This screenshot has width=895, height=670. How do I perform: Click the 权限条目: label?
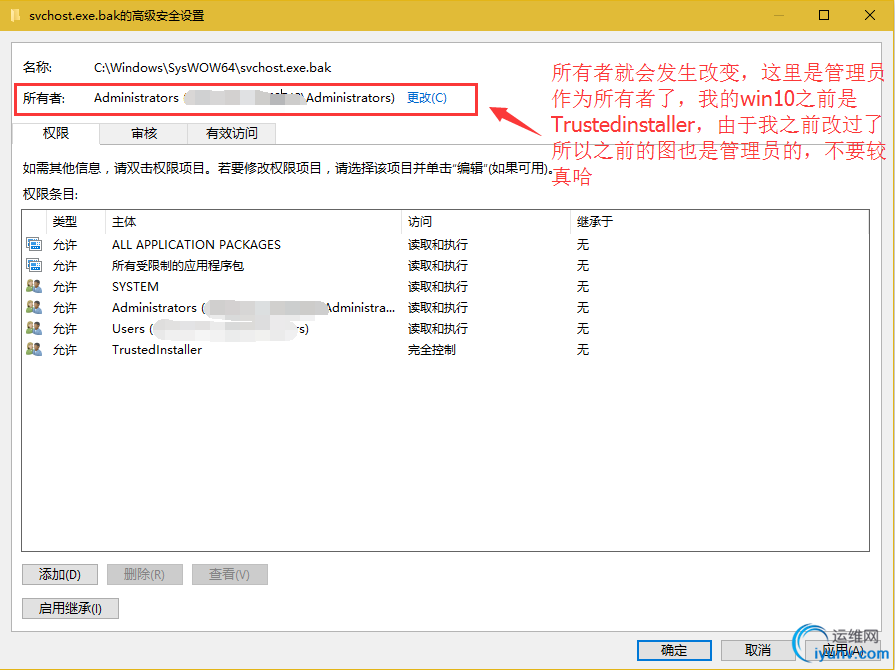tap(50, 195)
